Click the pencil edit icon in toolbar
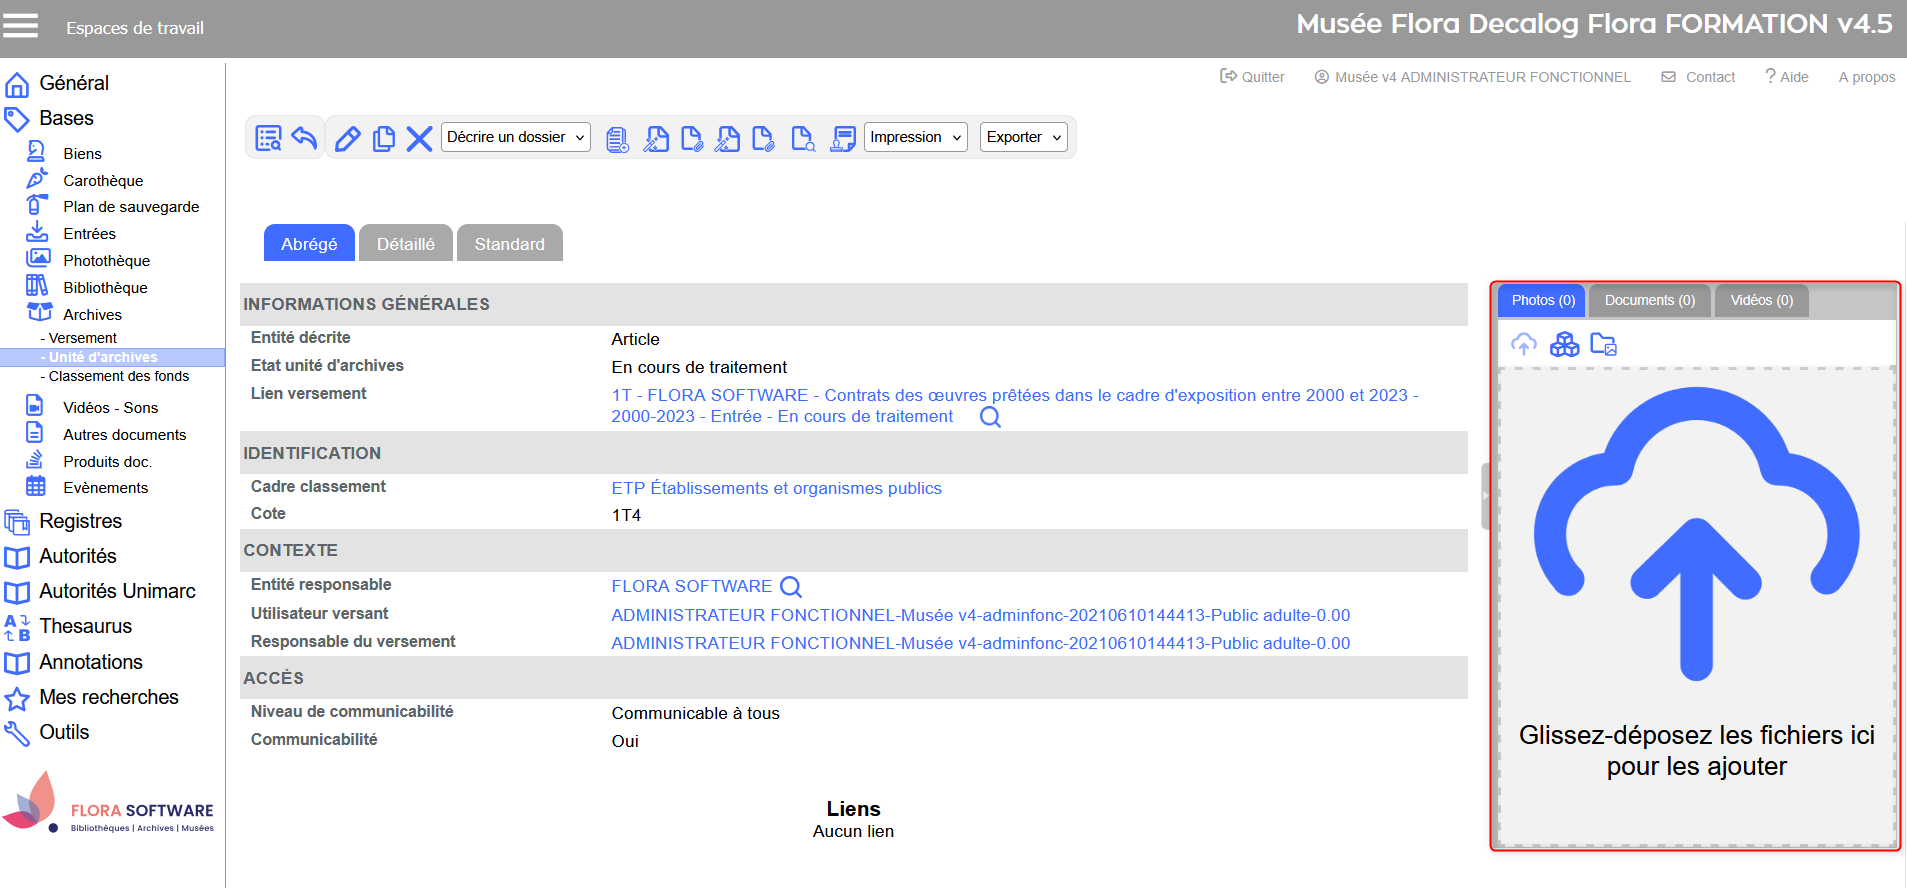1907x888 pixels. click(x=347, y=138)
